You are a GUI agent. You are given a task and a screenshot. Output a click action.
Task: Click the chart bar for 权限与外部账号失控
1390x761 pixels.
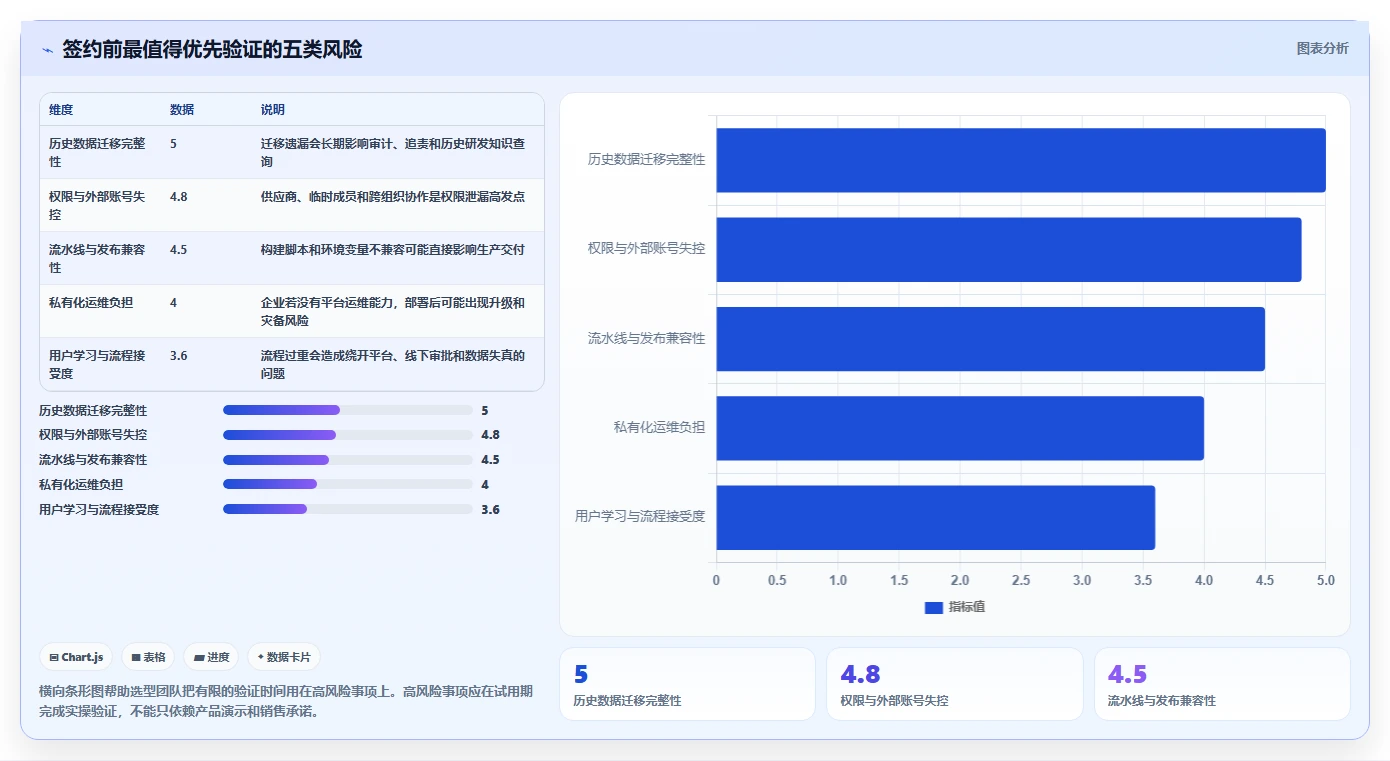pyautogui.click(x=1009, y=249)
